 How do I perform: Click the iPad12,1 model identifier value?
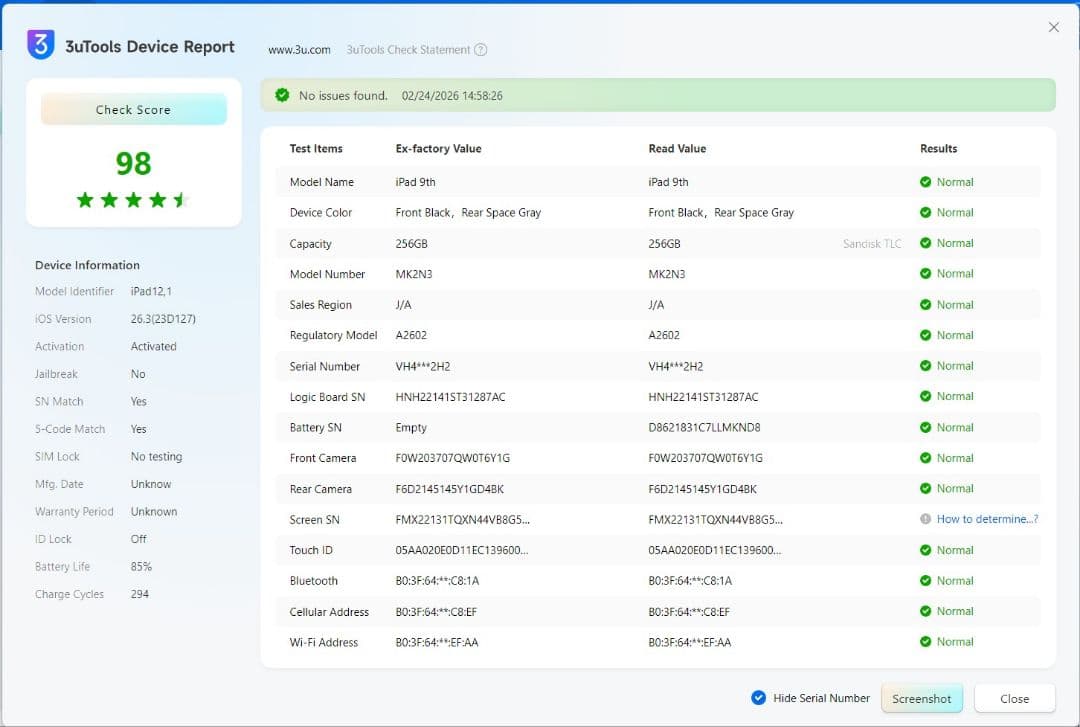pos(151,291)
